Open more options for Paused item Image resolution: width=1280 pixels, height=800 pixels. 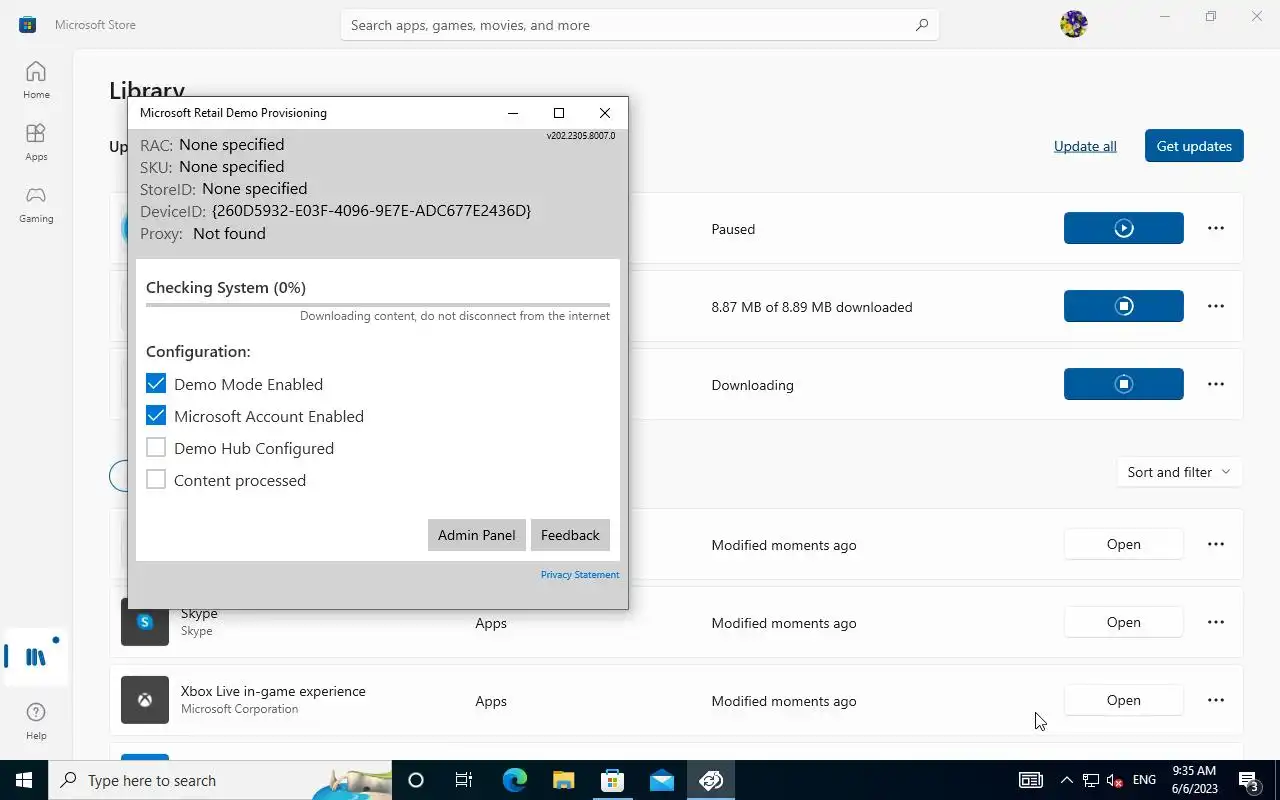[x=1215, y=228]
